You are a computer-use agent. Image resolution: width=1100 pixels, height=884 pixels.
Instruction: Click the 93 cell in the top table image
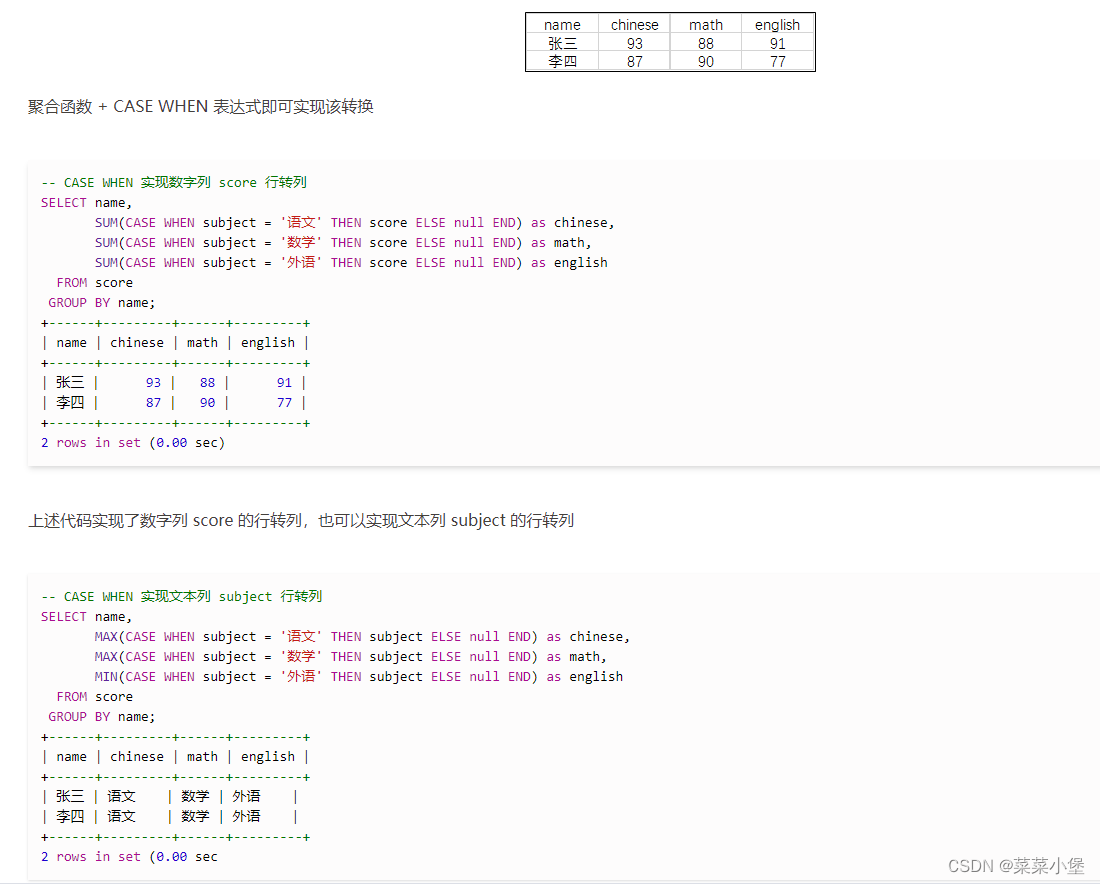pos(635,43)
